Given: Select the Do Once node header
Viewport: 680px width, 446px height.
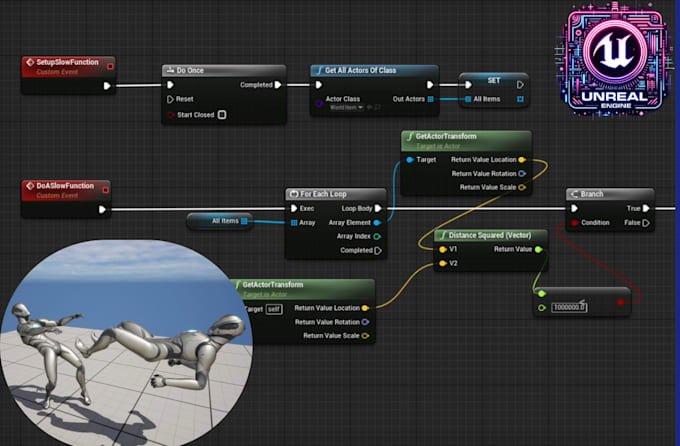Looking at the screenshot, I should tap(224, 70).
